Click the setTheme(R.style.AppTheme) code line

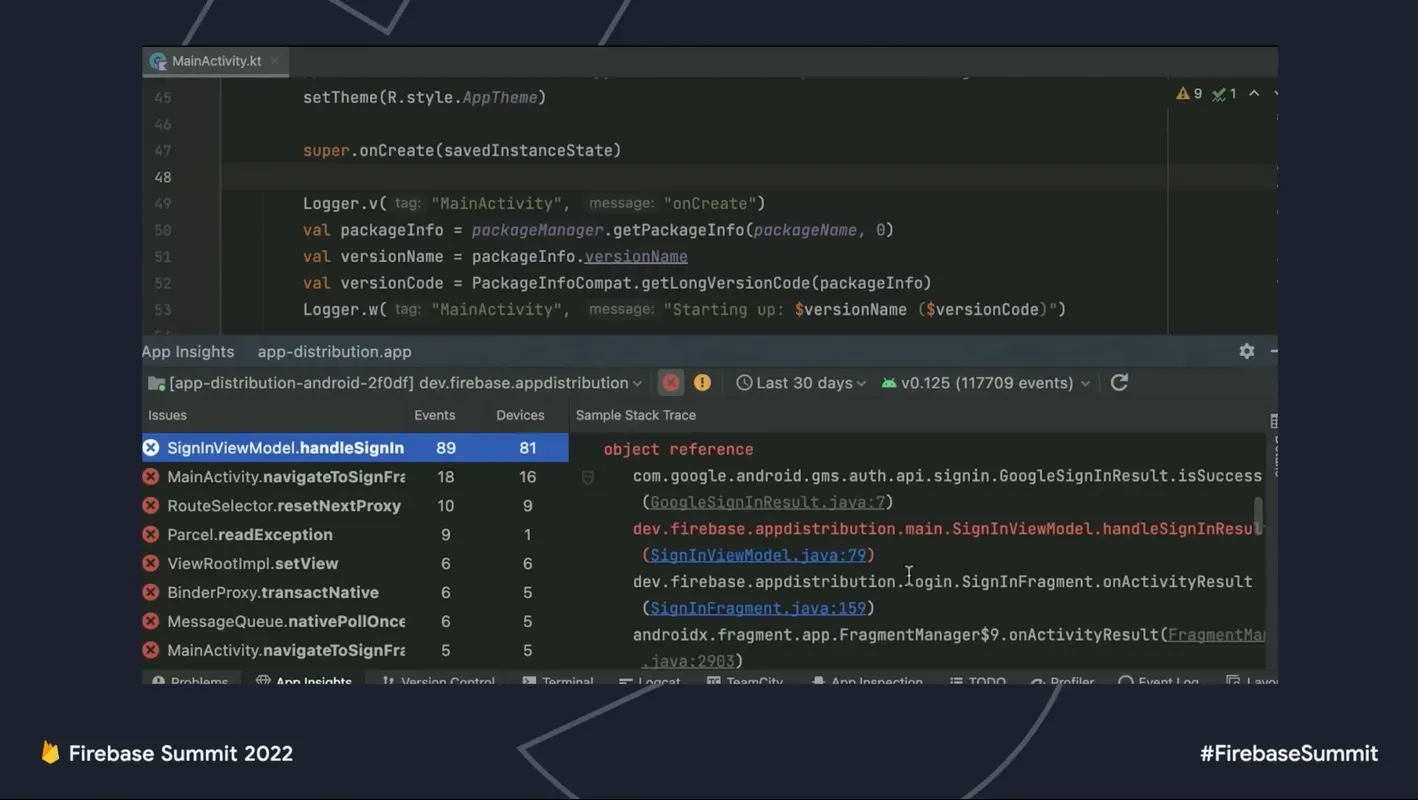425,98
